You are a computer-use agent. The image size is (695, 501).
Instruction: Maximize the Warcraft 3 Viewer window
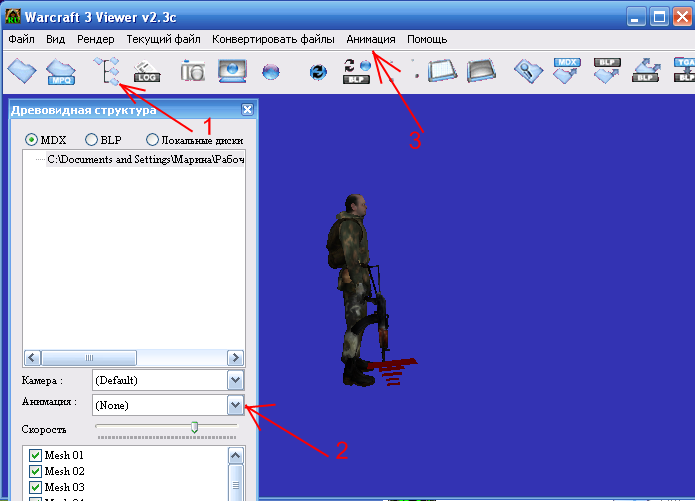click(659, 17)
